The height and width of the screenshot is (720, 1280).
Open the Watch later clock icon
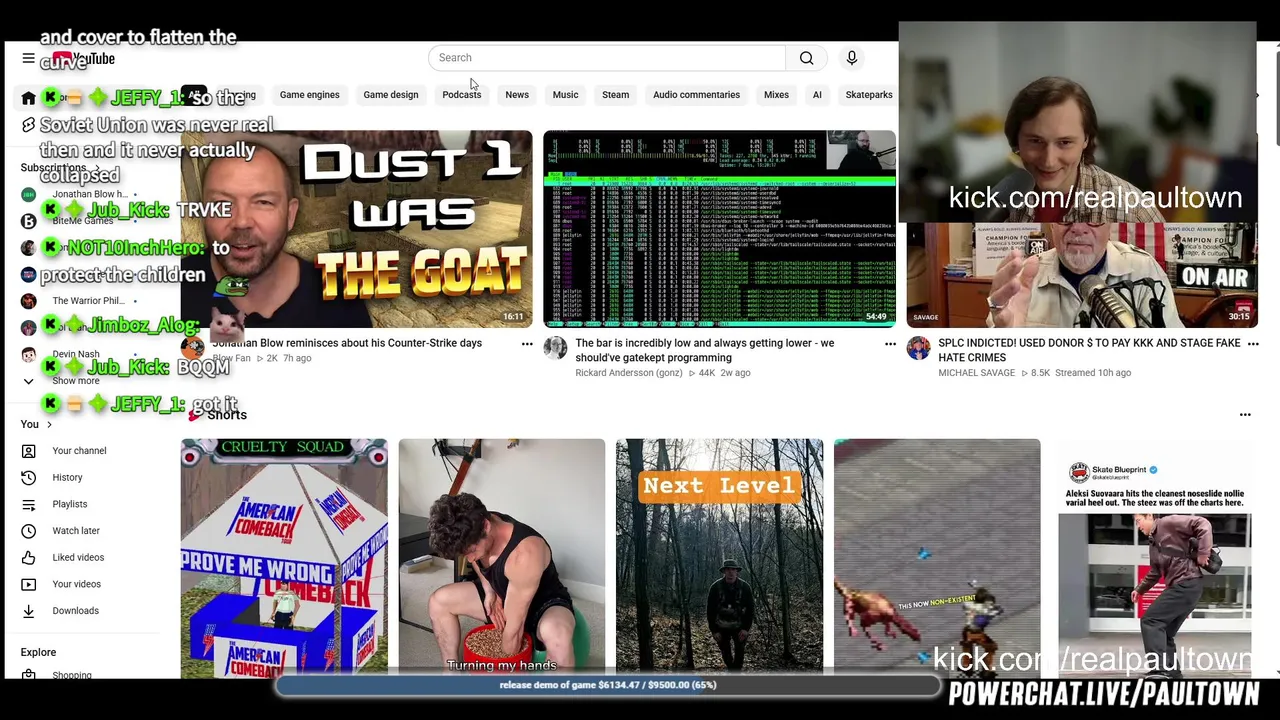28,531
